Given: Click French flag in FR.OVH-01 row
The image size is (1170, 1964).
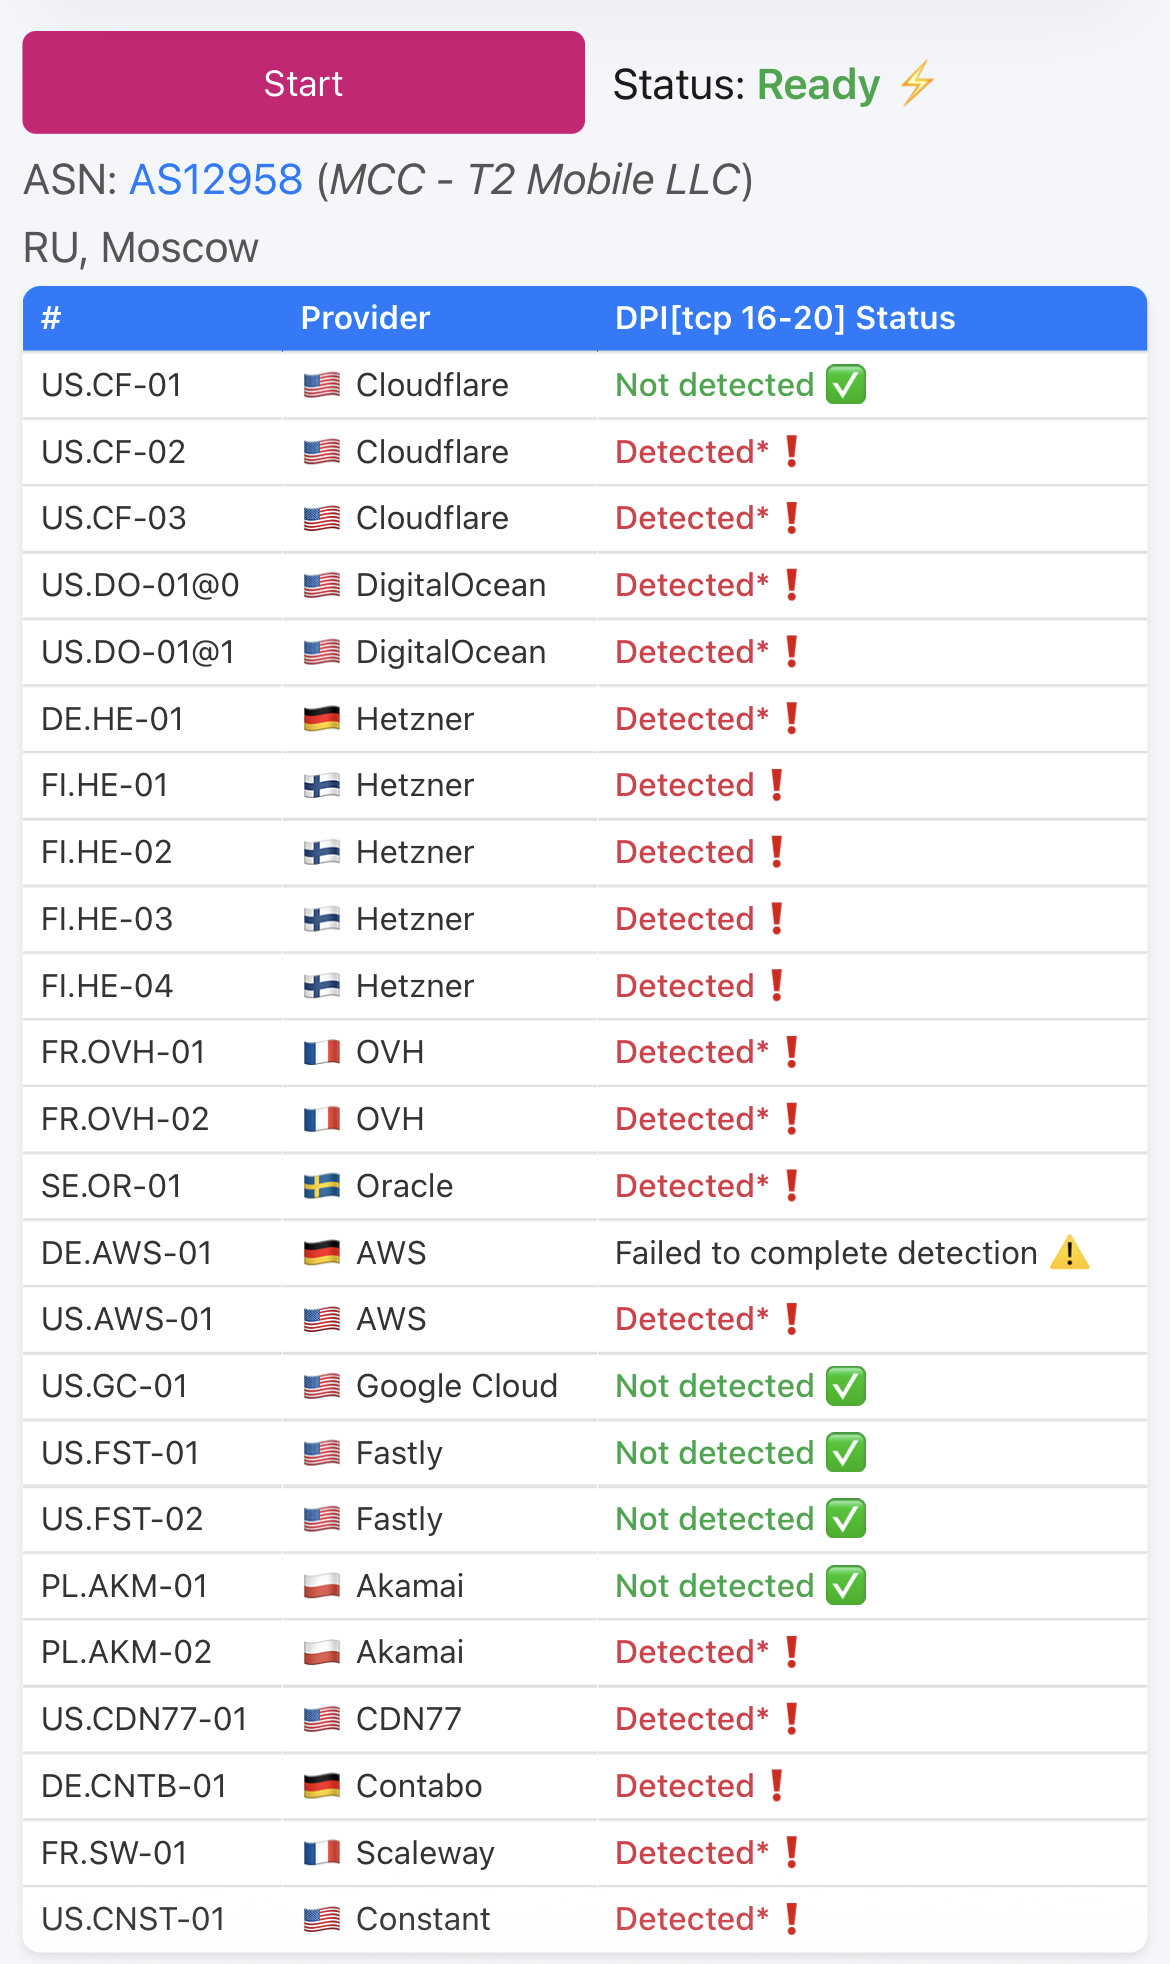Looking at the screenshot, I should point(322,1053).
